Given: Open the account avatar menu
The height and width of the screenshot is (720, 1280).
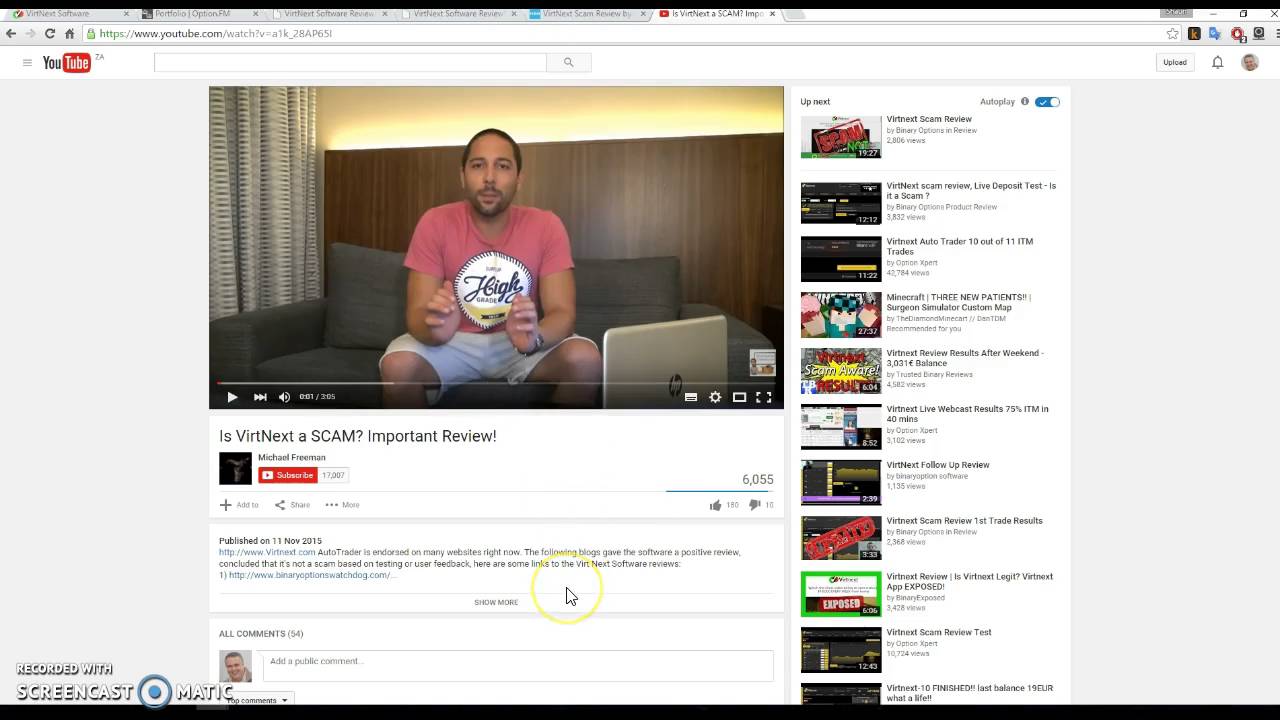Looking at the screenshot, I should (1250, 62).
